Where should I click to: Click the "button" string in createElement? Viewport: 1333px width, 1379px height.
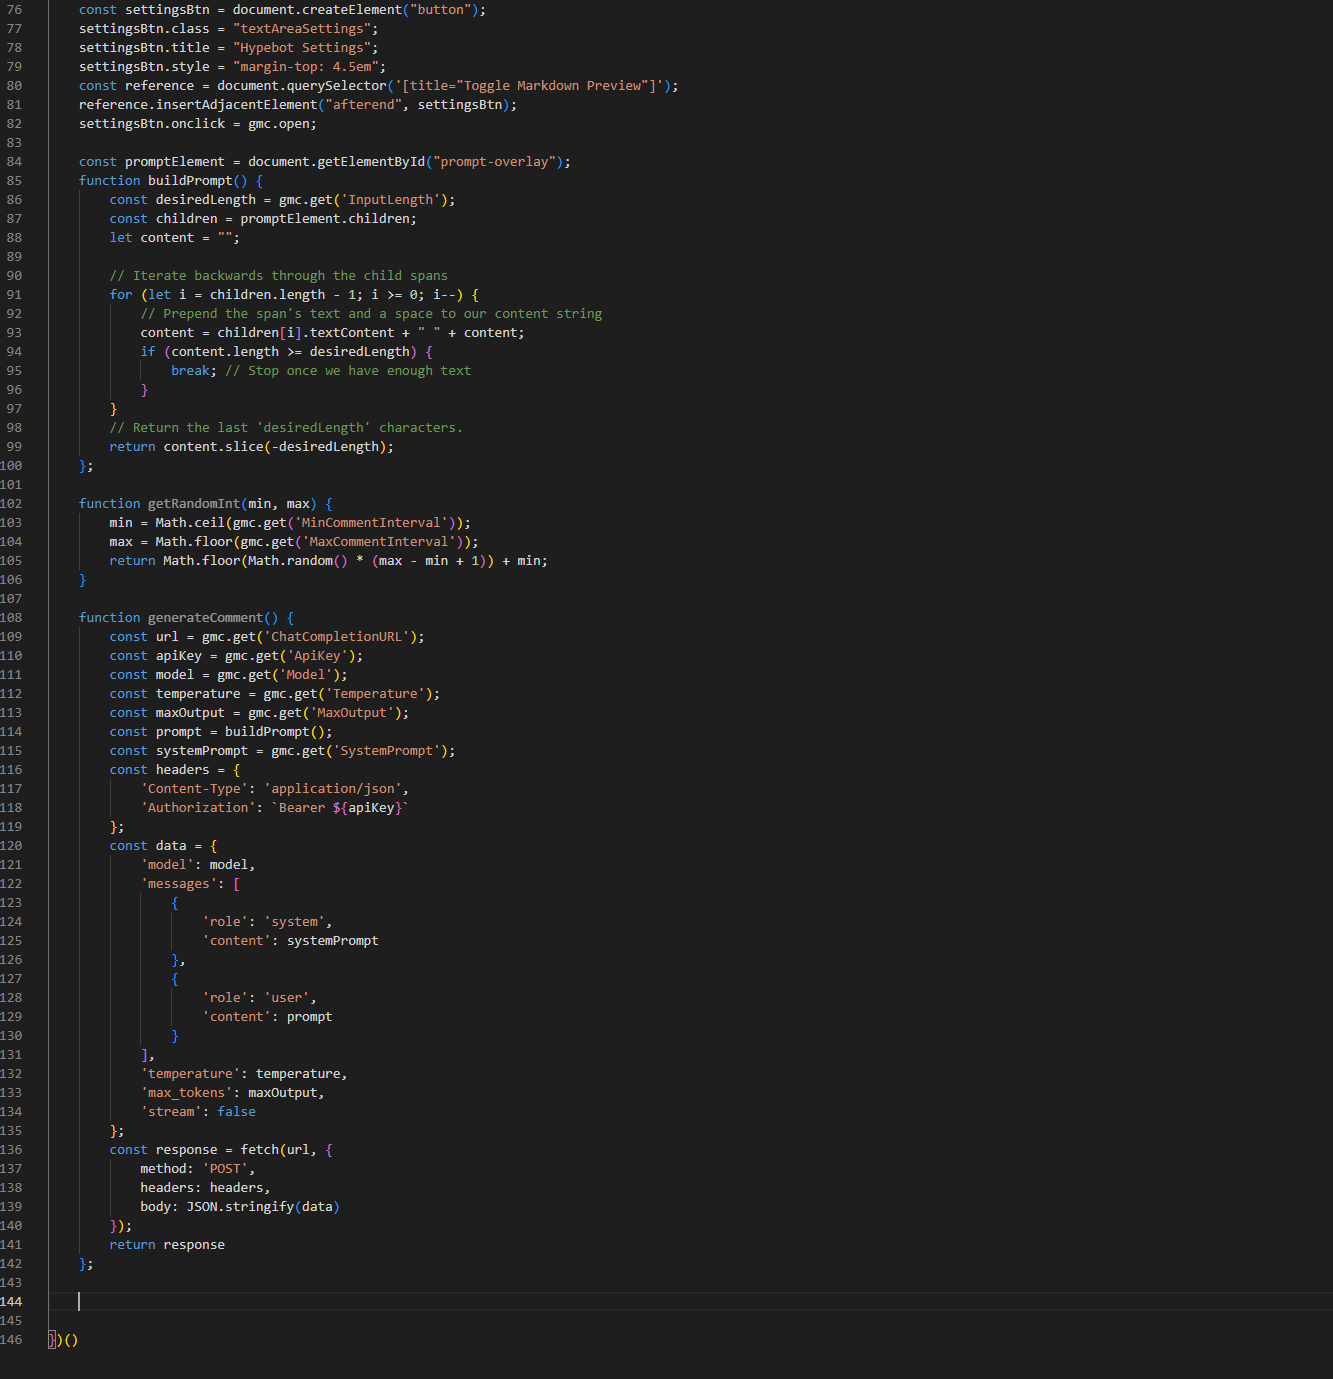(x=440, y=10)
